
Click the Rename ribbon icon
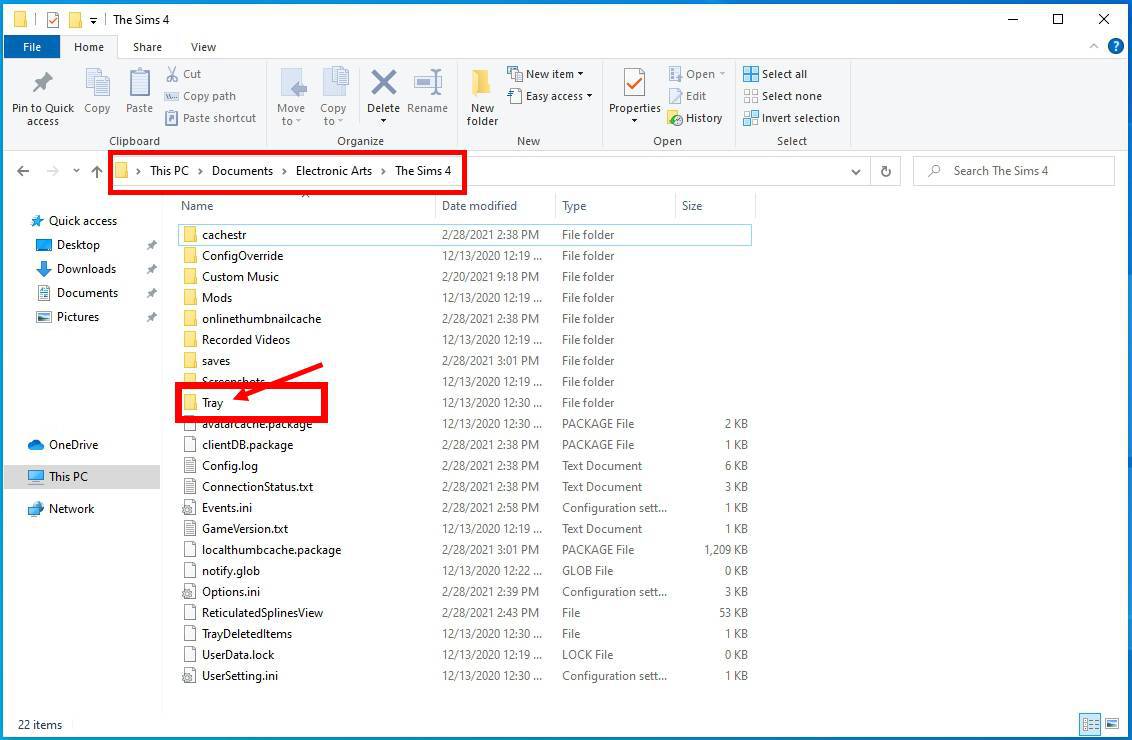427,82
